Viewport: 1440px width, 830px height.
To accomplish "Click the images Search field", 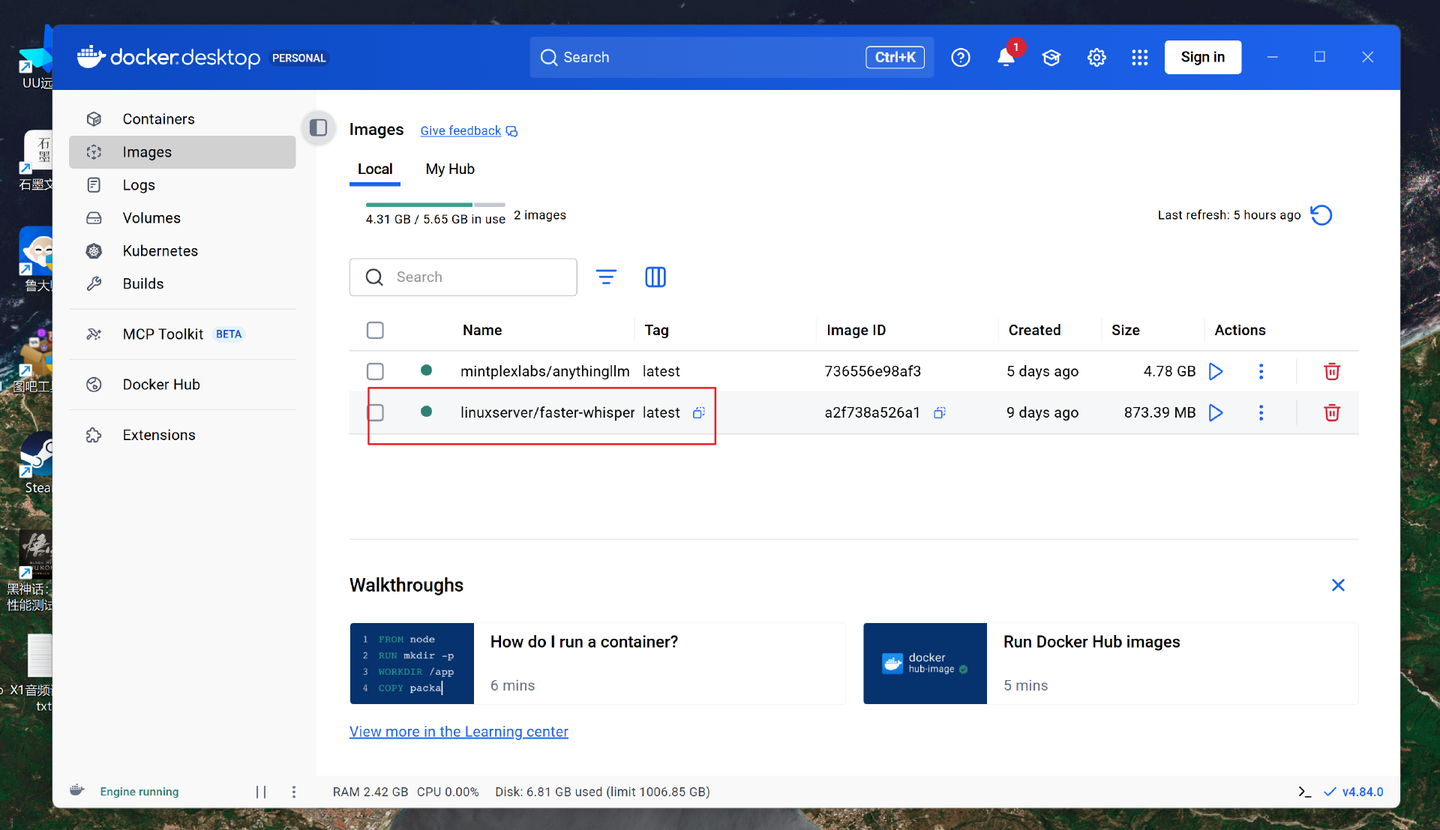I will (463, 277).
